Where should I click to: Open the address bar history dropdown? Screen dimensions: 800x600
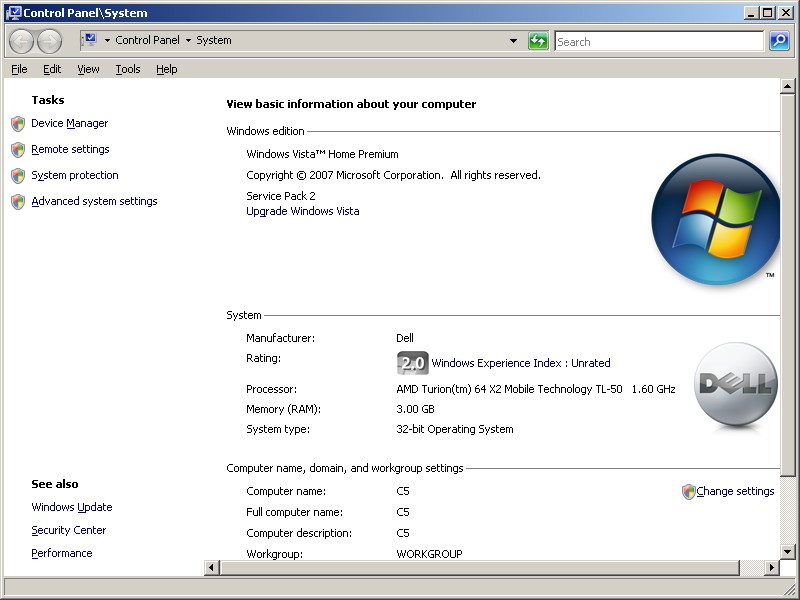tap(513, 41)
